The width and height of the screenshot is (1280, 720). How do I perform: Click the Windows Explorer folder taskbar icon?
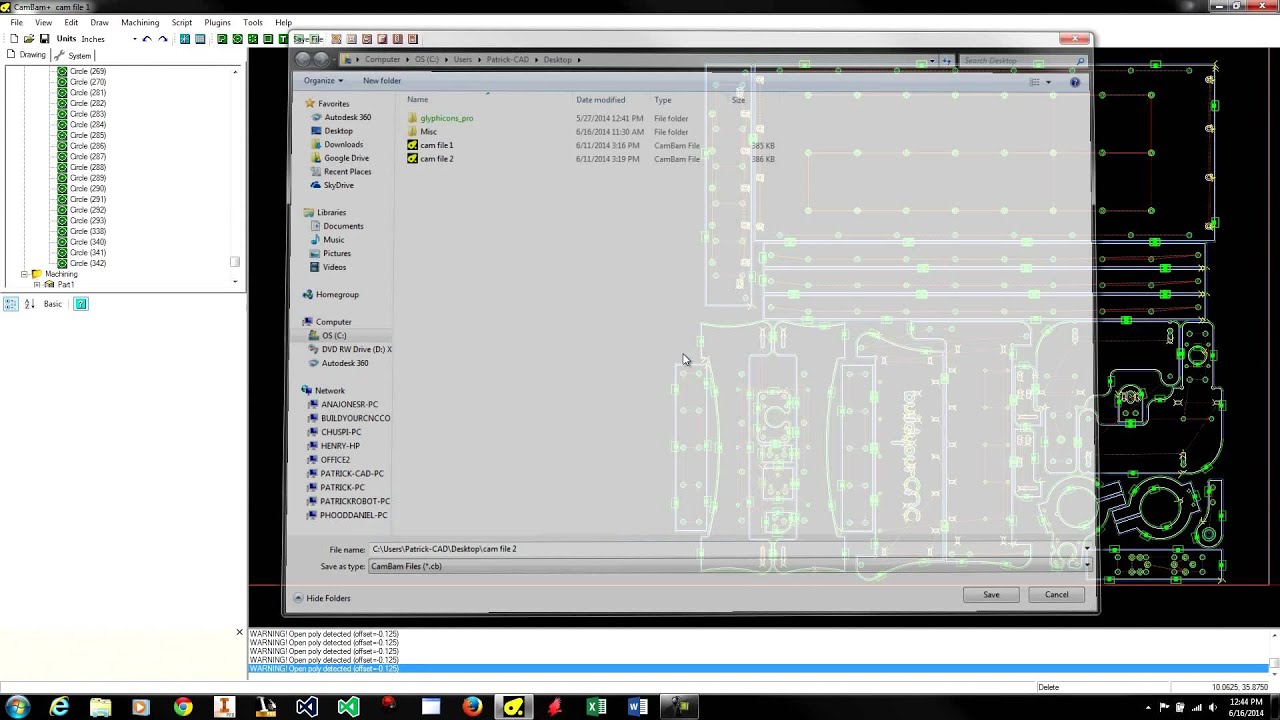[101, 707]
